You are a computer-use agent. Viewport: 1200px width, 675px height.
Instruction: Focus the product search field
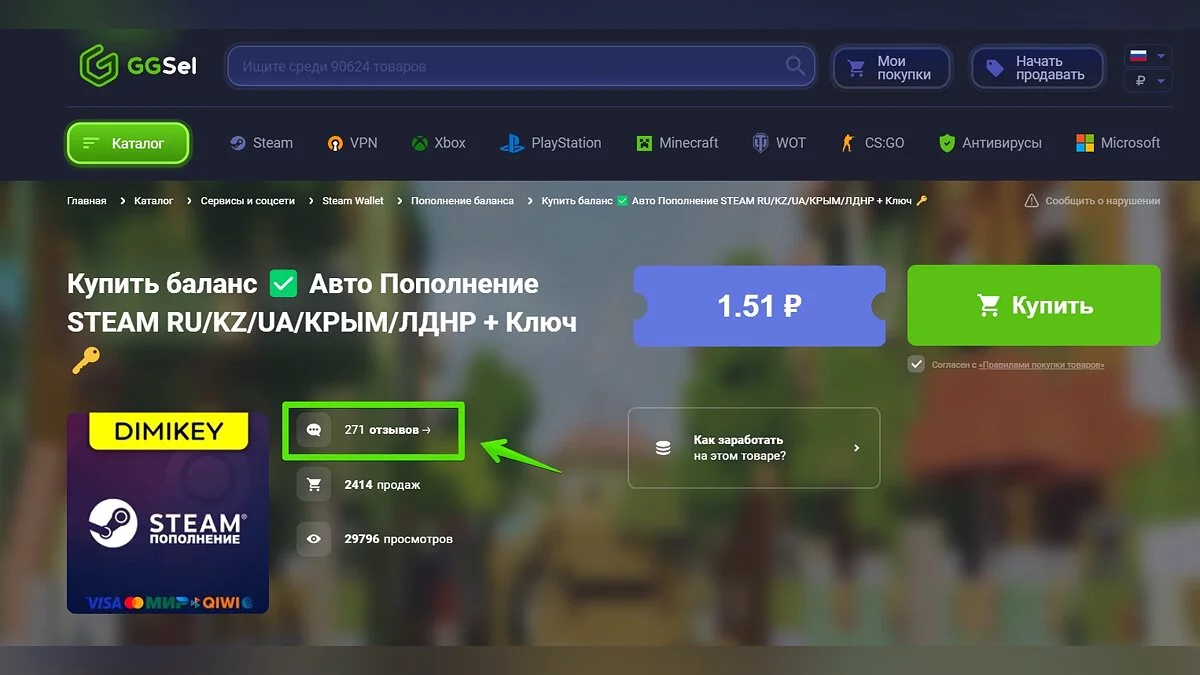click(521, 67)
